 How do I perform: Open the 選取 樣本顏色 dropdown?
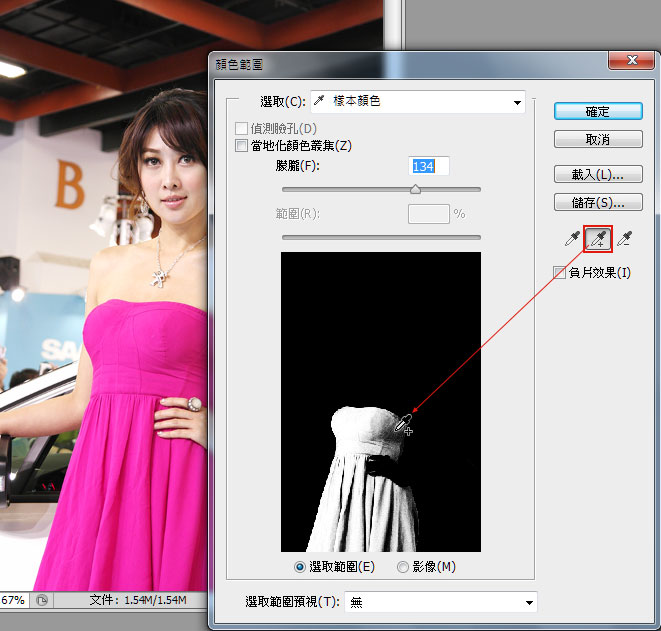[418, 102]
